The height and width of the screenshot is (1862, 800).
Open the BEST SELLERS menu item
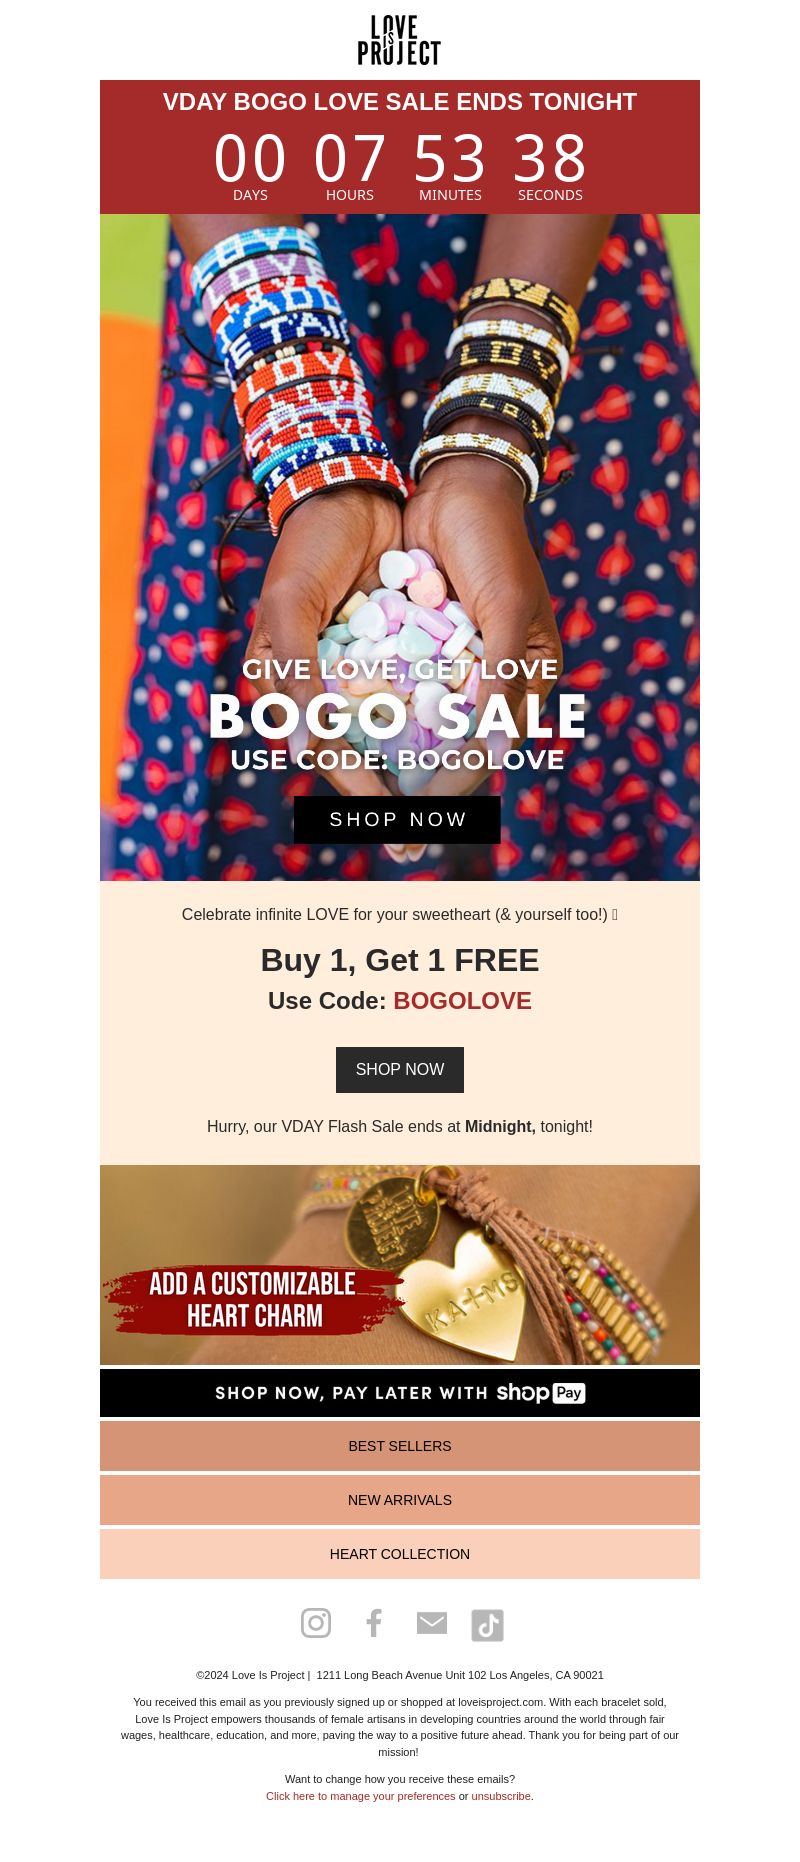tap(400, 1446)
